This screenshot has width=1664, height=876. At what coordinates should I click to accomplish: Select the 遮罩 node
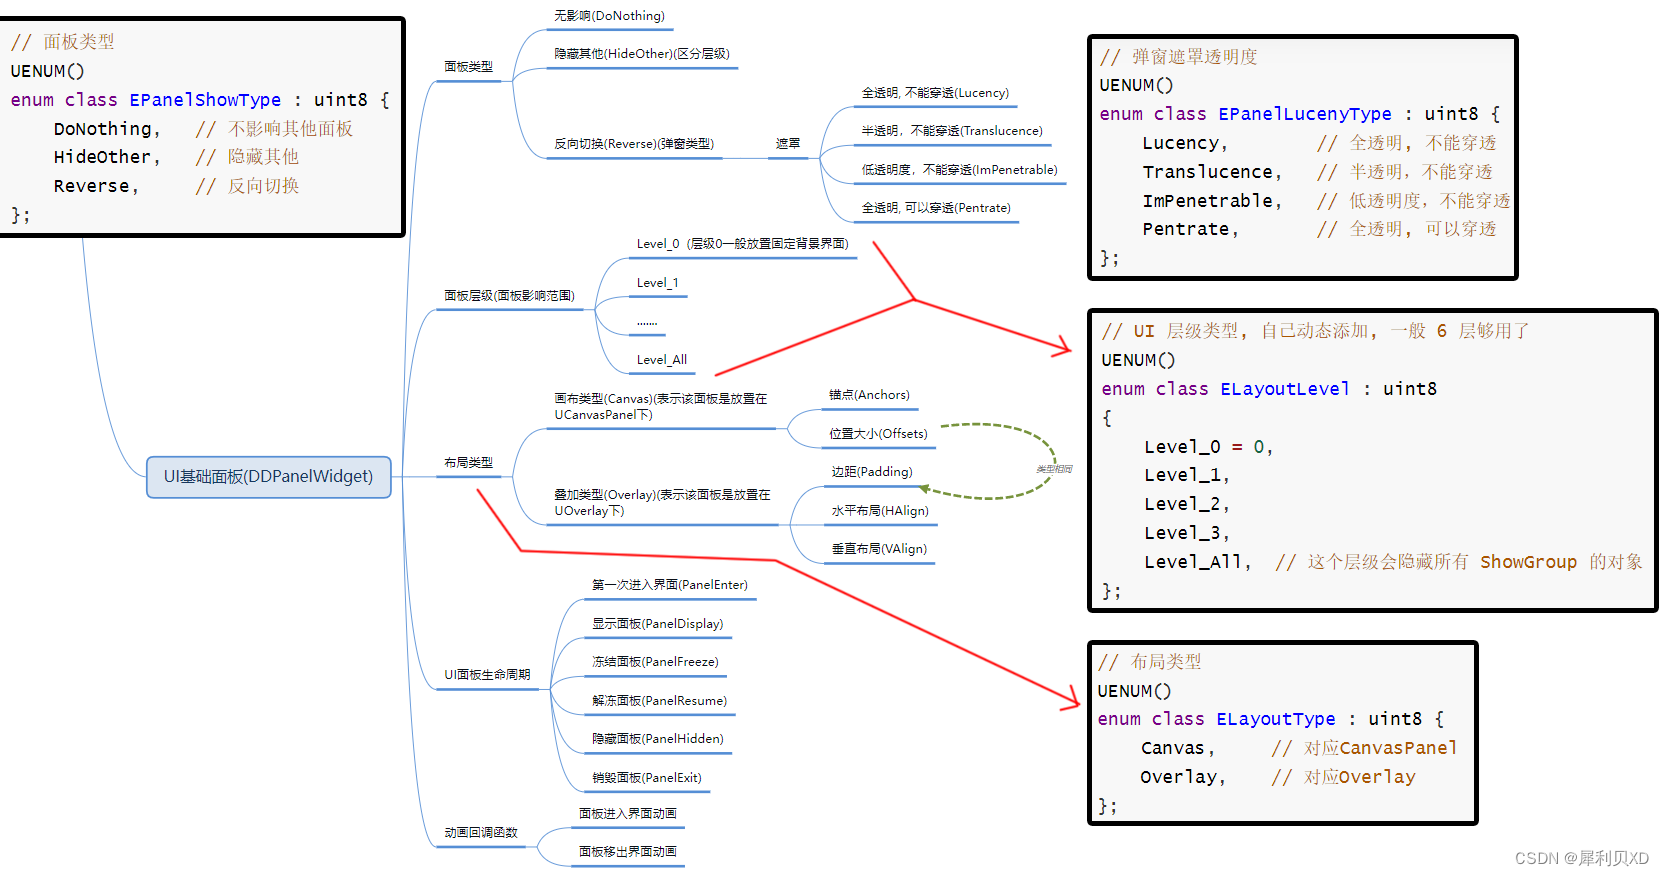pyautogui.click(x=788, y=144)
